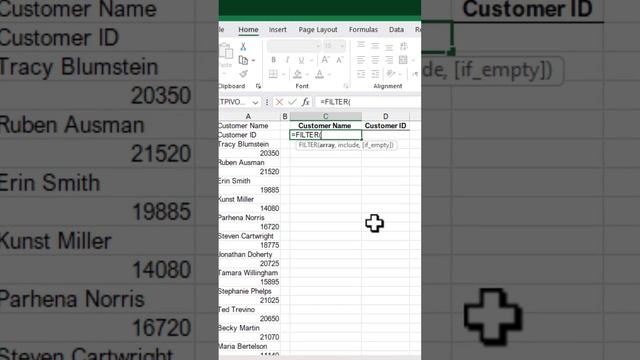
Task: Open the Font Color palette arrow
Action: (x=329, y=75)
